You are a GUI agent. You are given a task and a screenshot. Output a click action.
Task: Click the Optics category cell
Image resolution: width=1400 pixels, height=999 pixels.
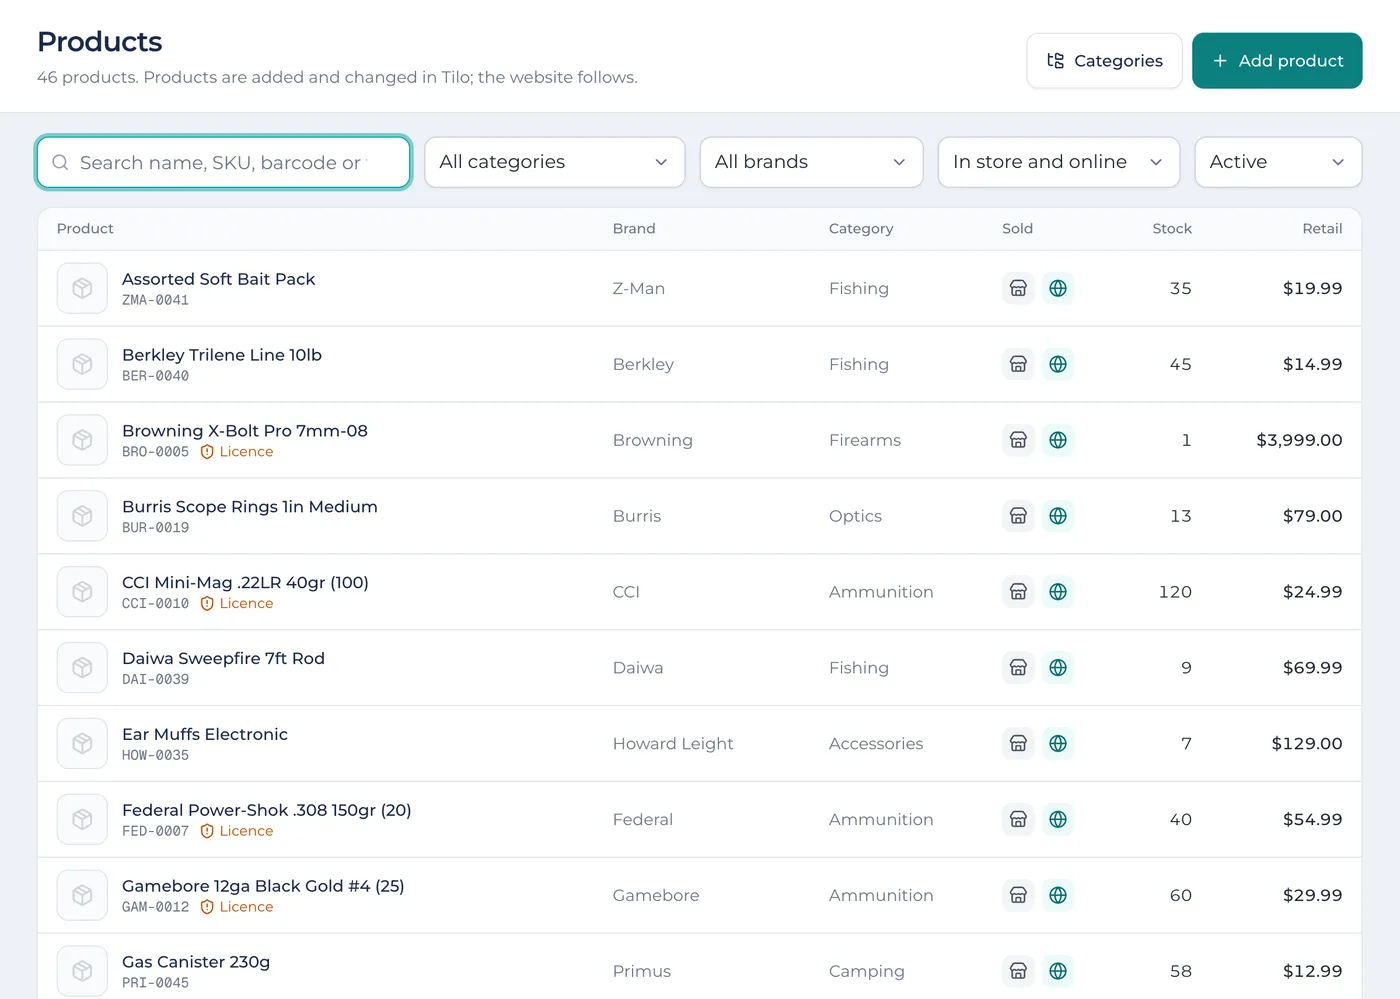point(855,516)
